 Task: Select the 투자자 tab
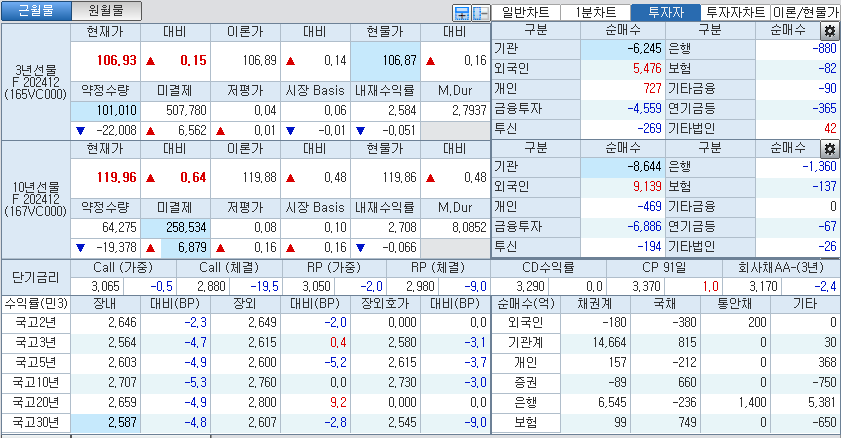point(666,12)
